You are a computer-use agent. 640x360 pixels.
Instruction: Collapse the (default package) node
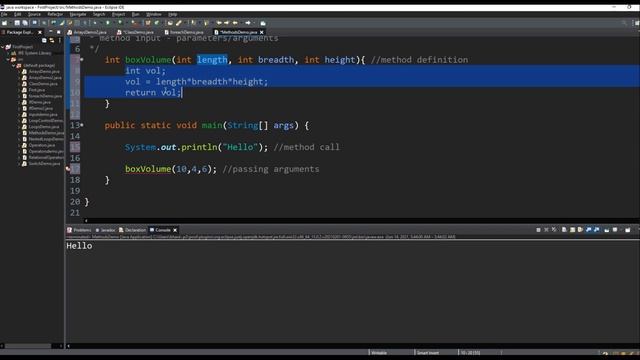click(x=13, y=65)
